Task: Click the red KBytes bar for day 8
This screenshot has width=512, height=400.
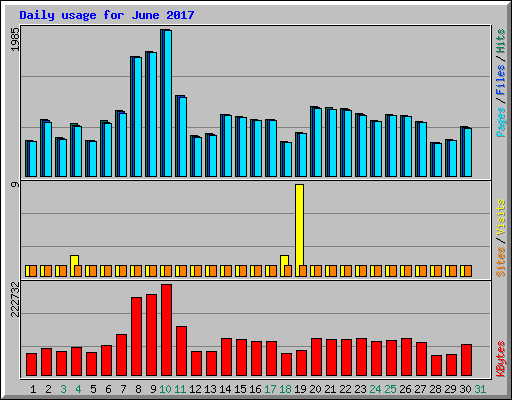Action: pyautogui.click(x=136, y=337)
